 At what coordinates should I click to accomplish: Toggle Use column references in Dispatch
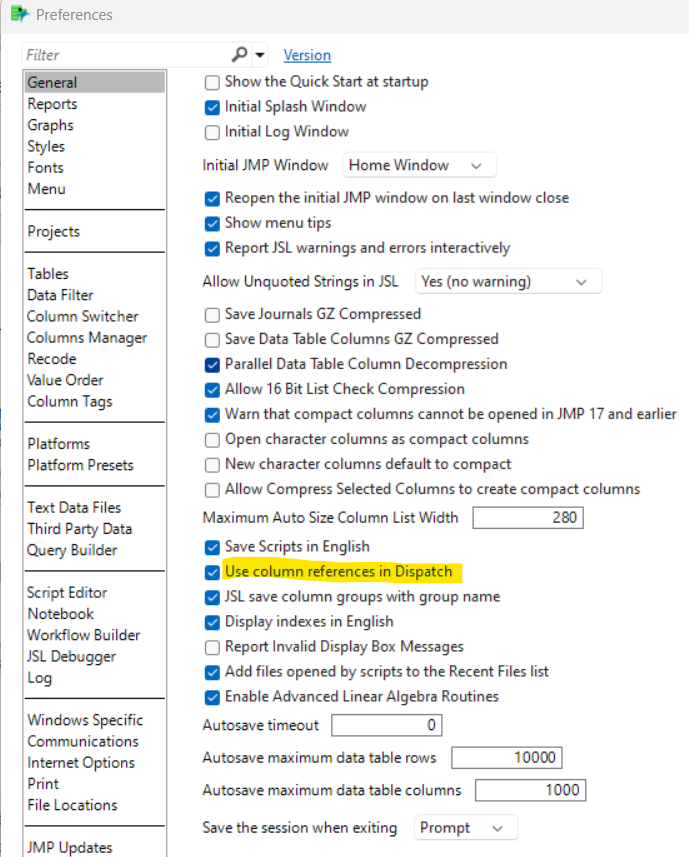click(212, 572)
